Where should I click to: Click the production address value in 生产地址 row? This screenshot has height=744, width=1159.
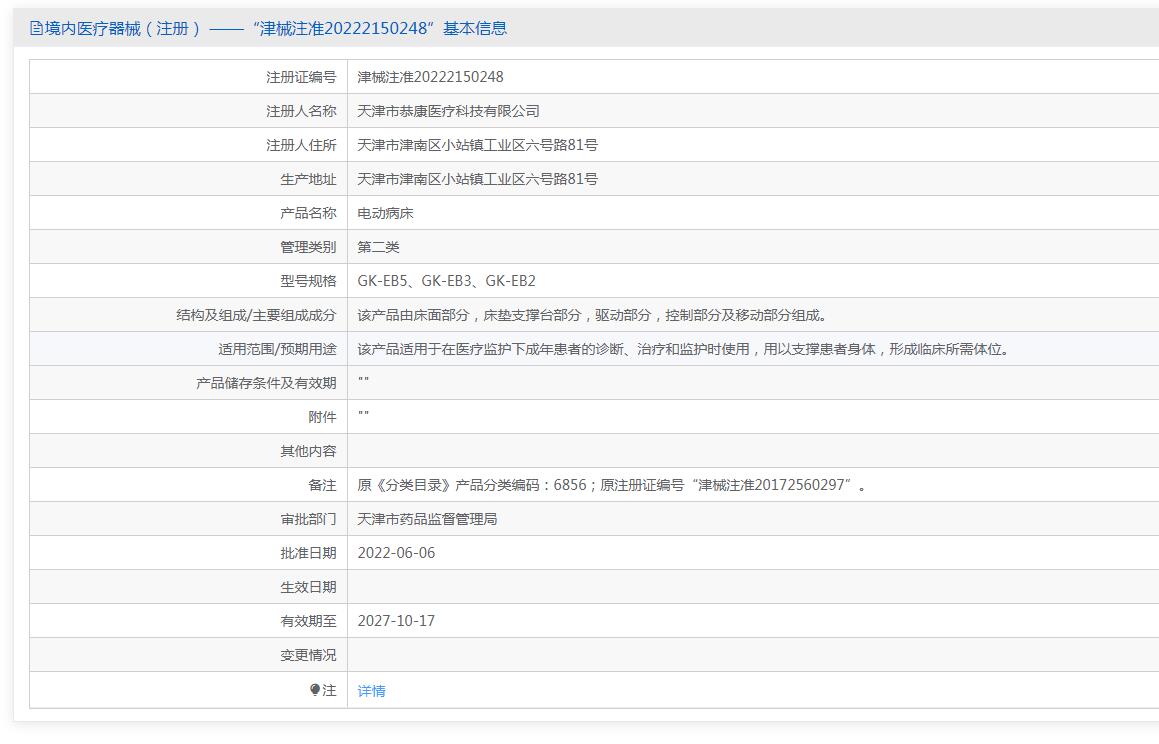(477, 179)
